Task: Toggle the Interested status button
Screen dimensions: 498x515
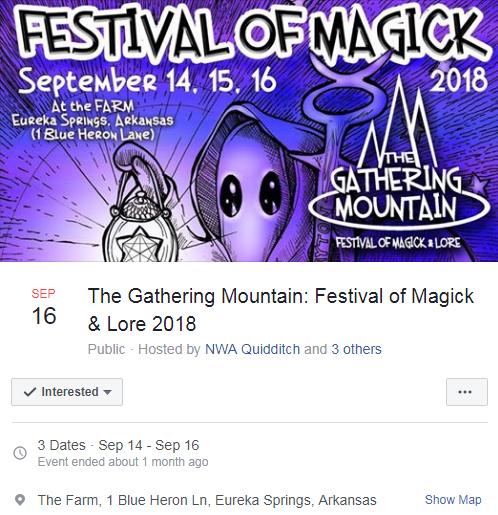Action: pyautogui.click(x=67, y=392)
